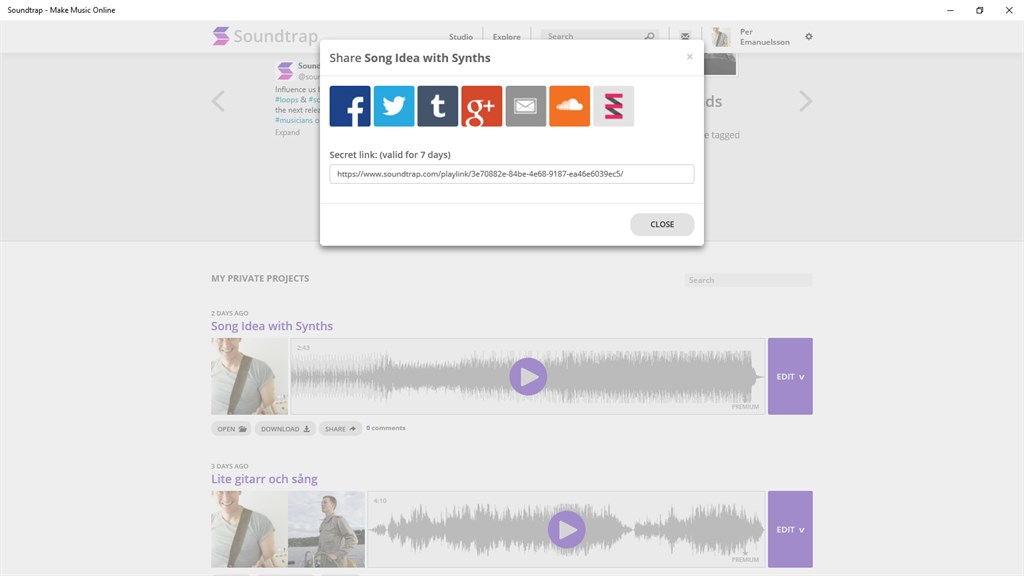Click the user avatar in header
The width and height of the screenshot is (1024, 576).
click(x=721, y=37)
